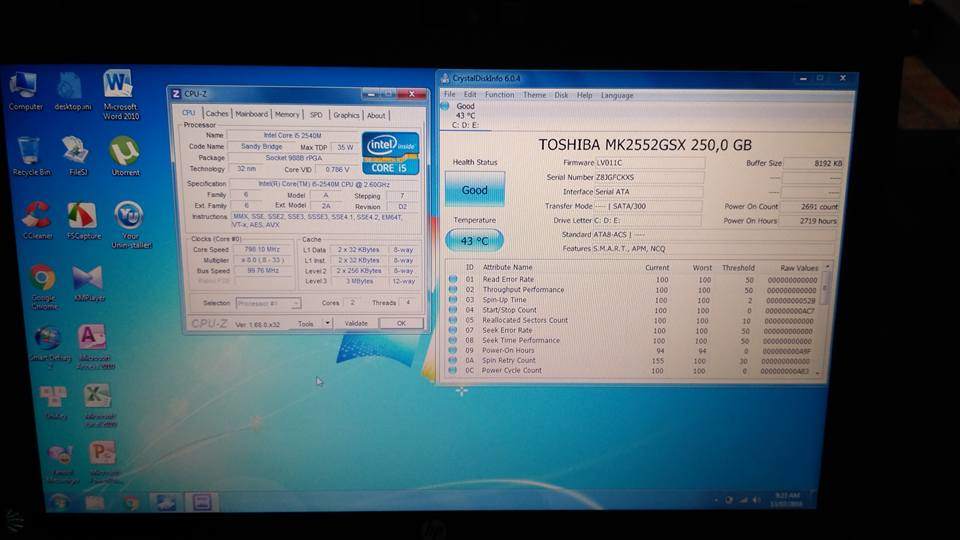This screenshot has height=540, width=960.
Task: Select the Power-On Hours attribute row
Action: [x=637, y=351]
